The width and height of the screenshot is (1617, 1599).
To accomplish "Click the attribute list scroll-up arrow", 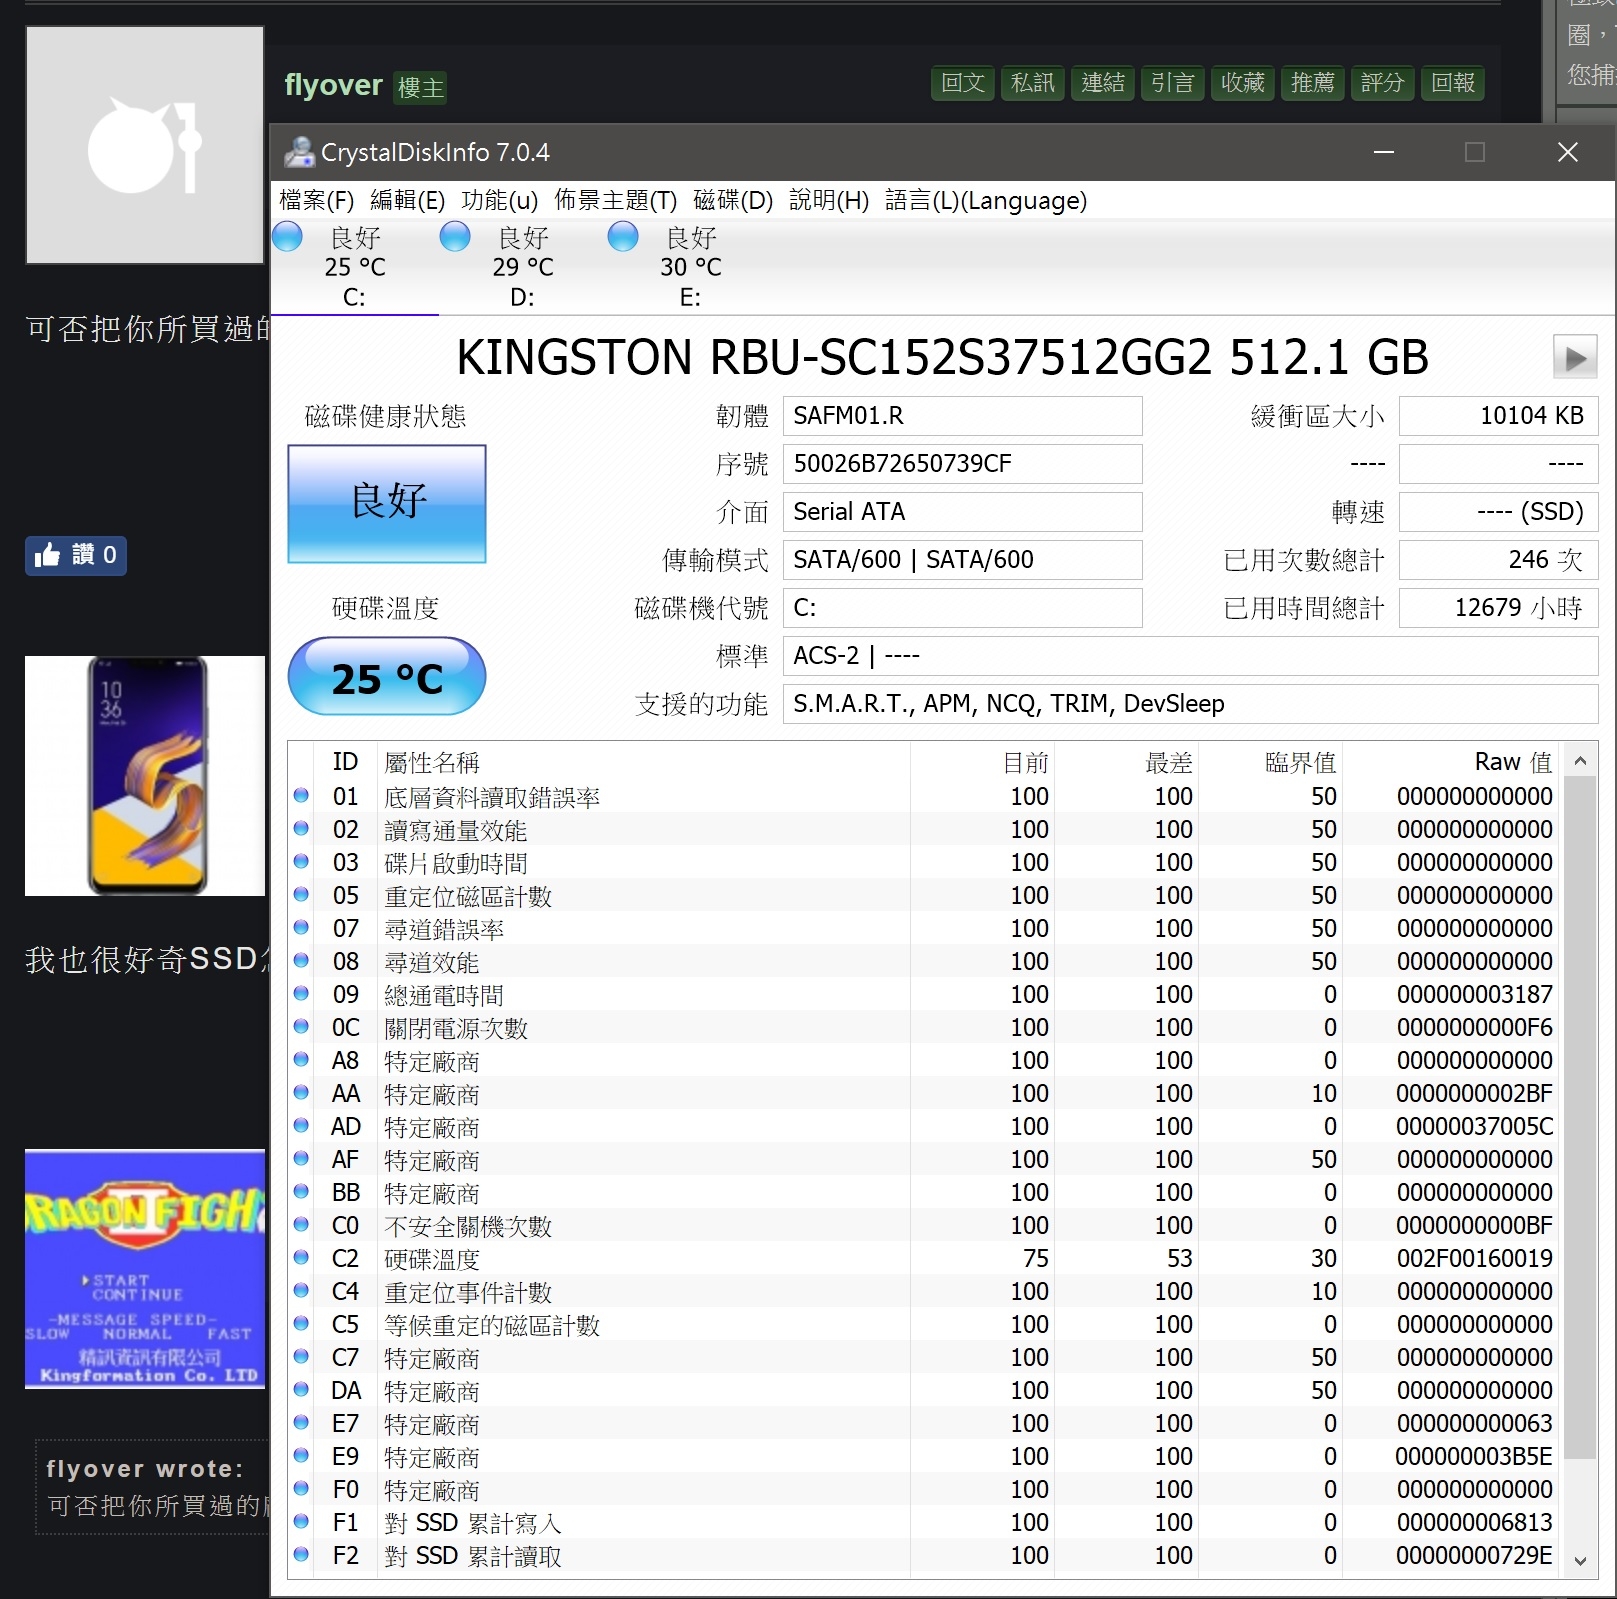I will (1580, 761).
